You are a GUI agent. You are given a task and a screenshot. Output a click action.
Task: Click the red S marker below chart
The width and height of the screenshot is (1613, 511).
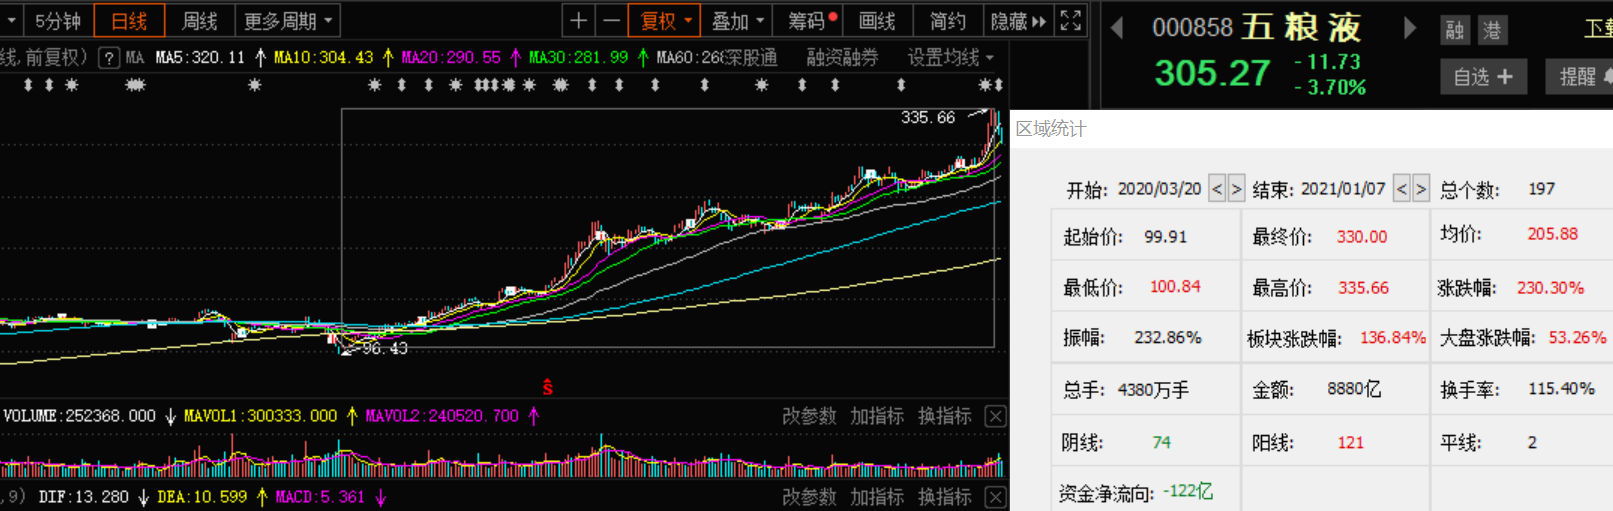coord(548,387)
